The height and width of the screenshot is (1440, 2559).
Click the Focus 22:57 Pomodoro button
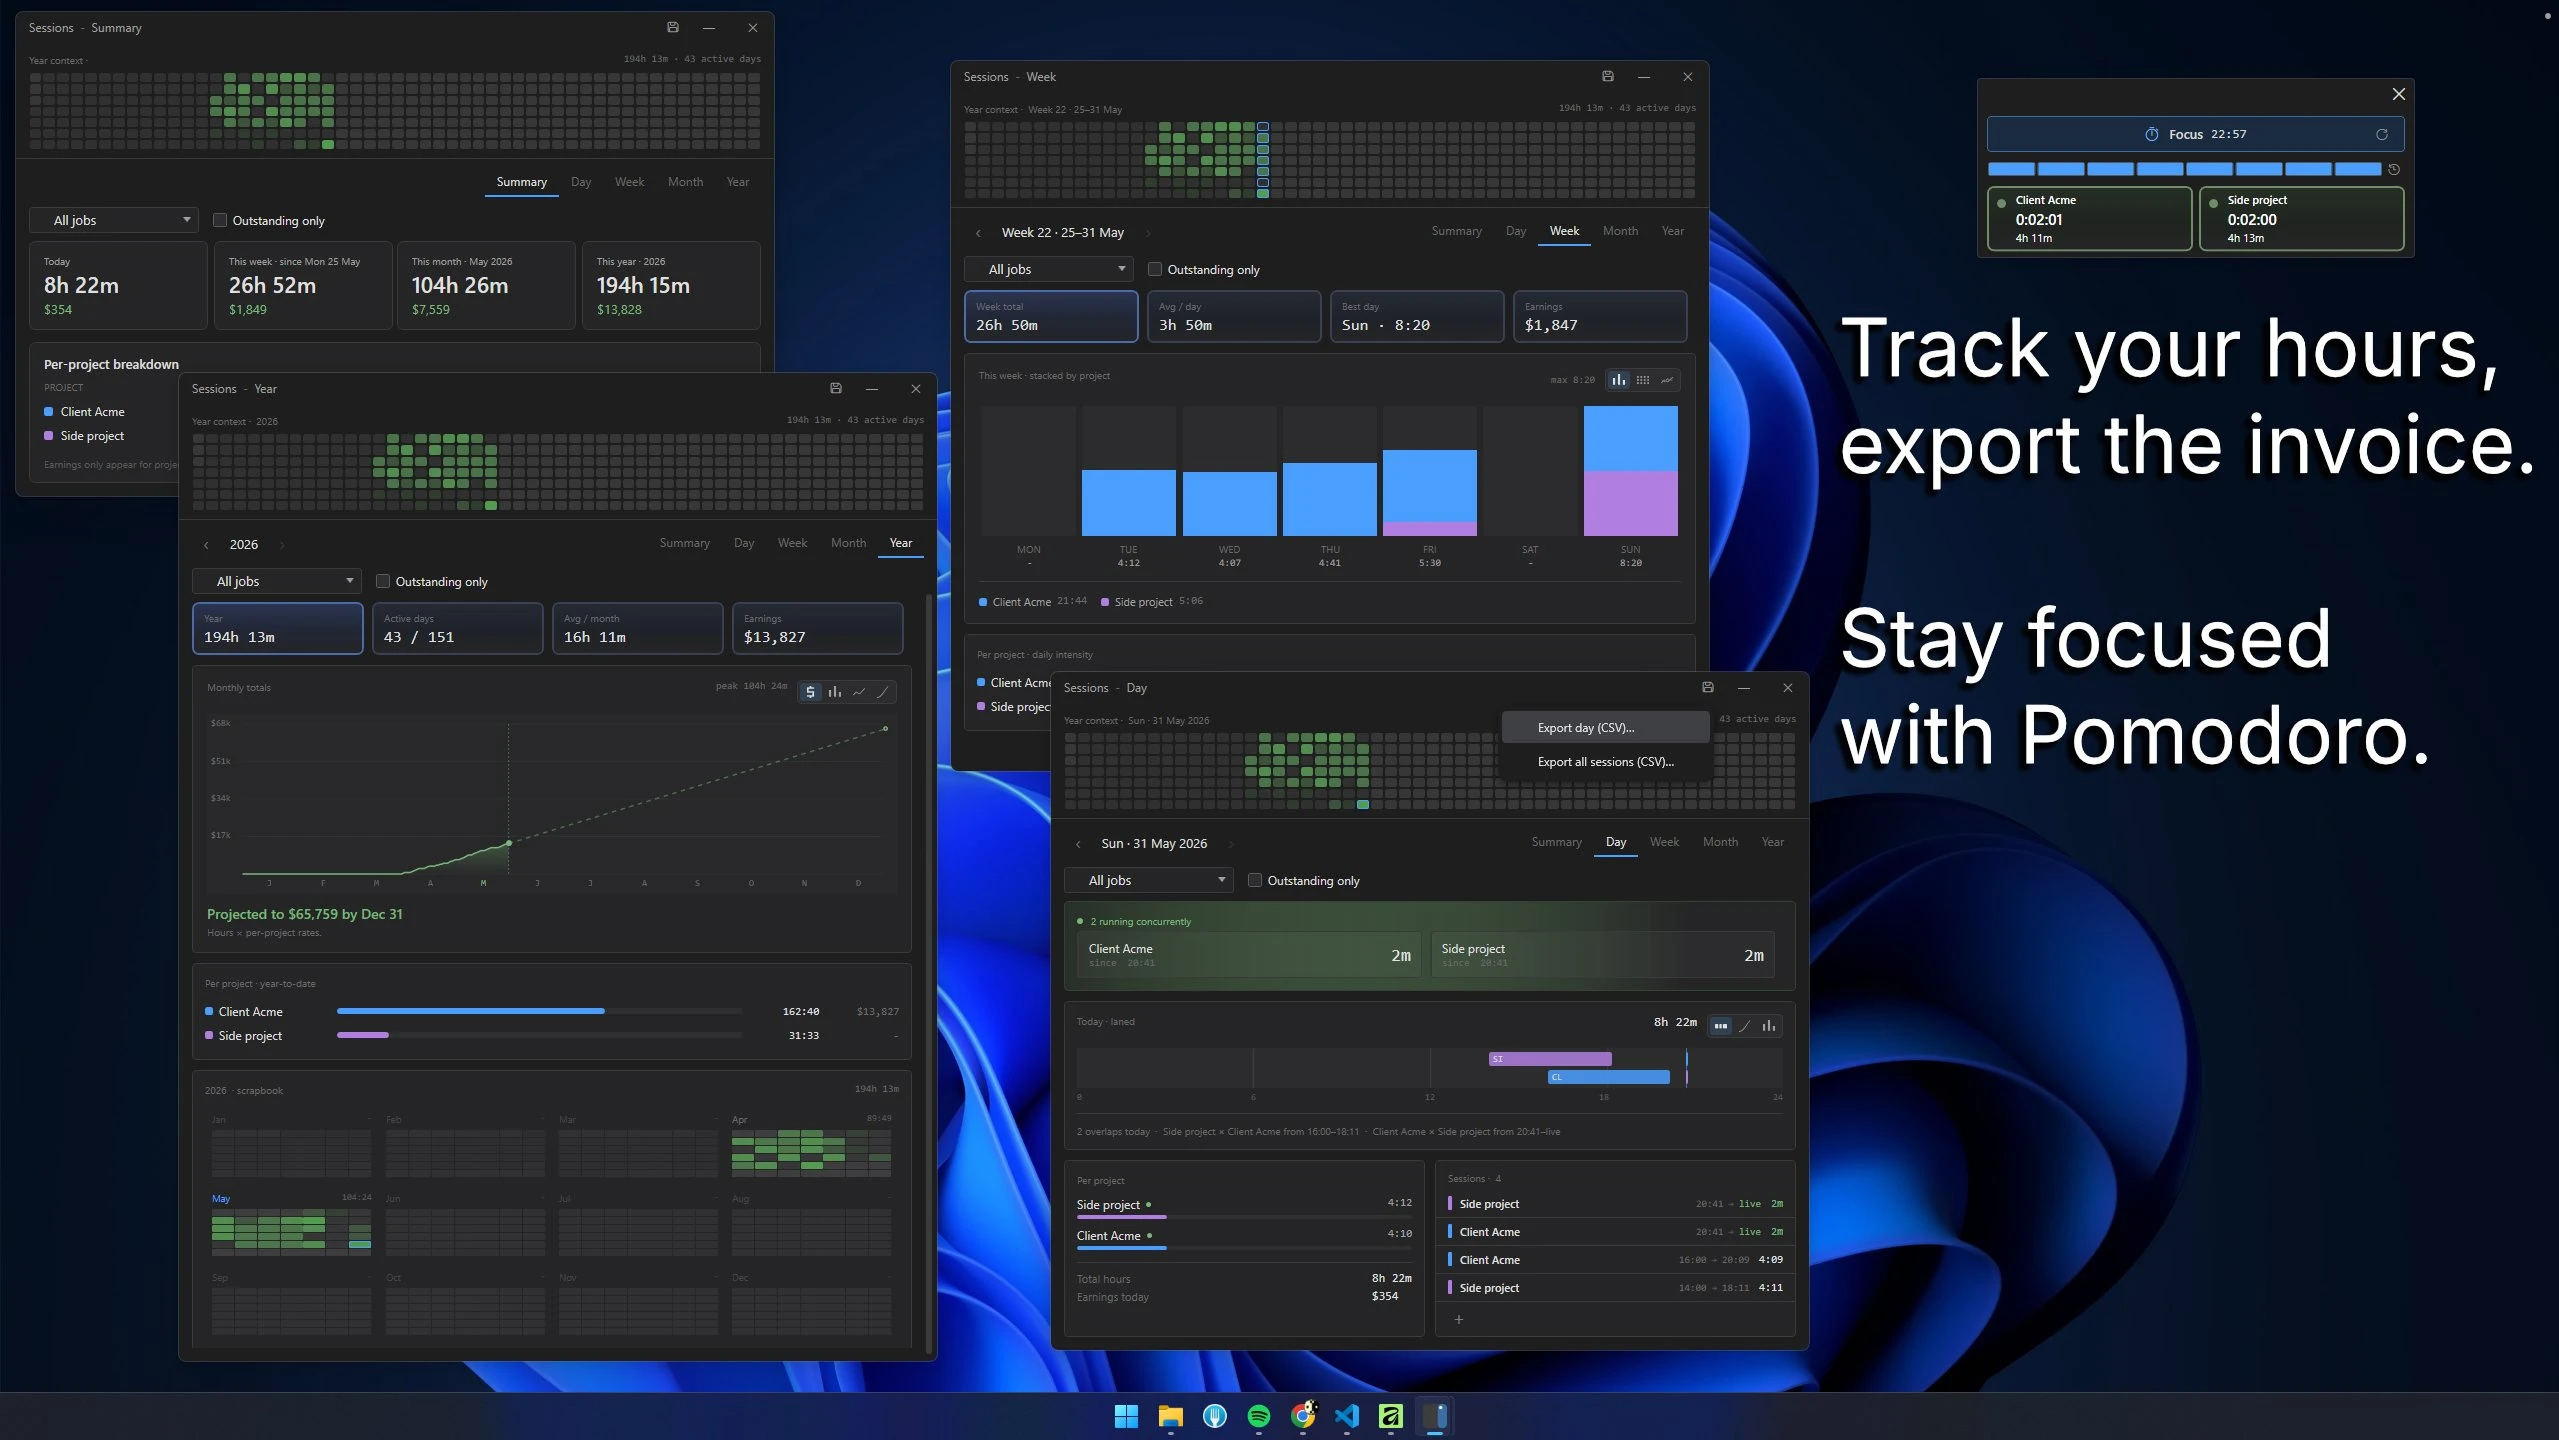coord(2195,134)
